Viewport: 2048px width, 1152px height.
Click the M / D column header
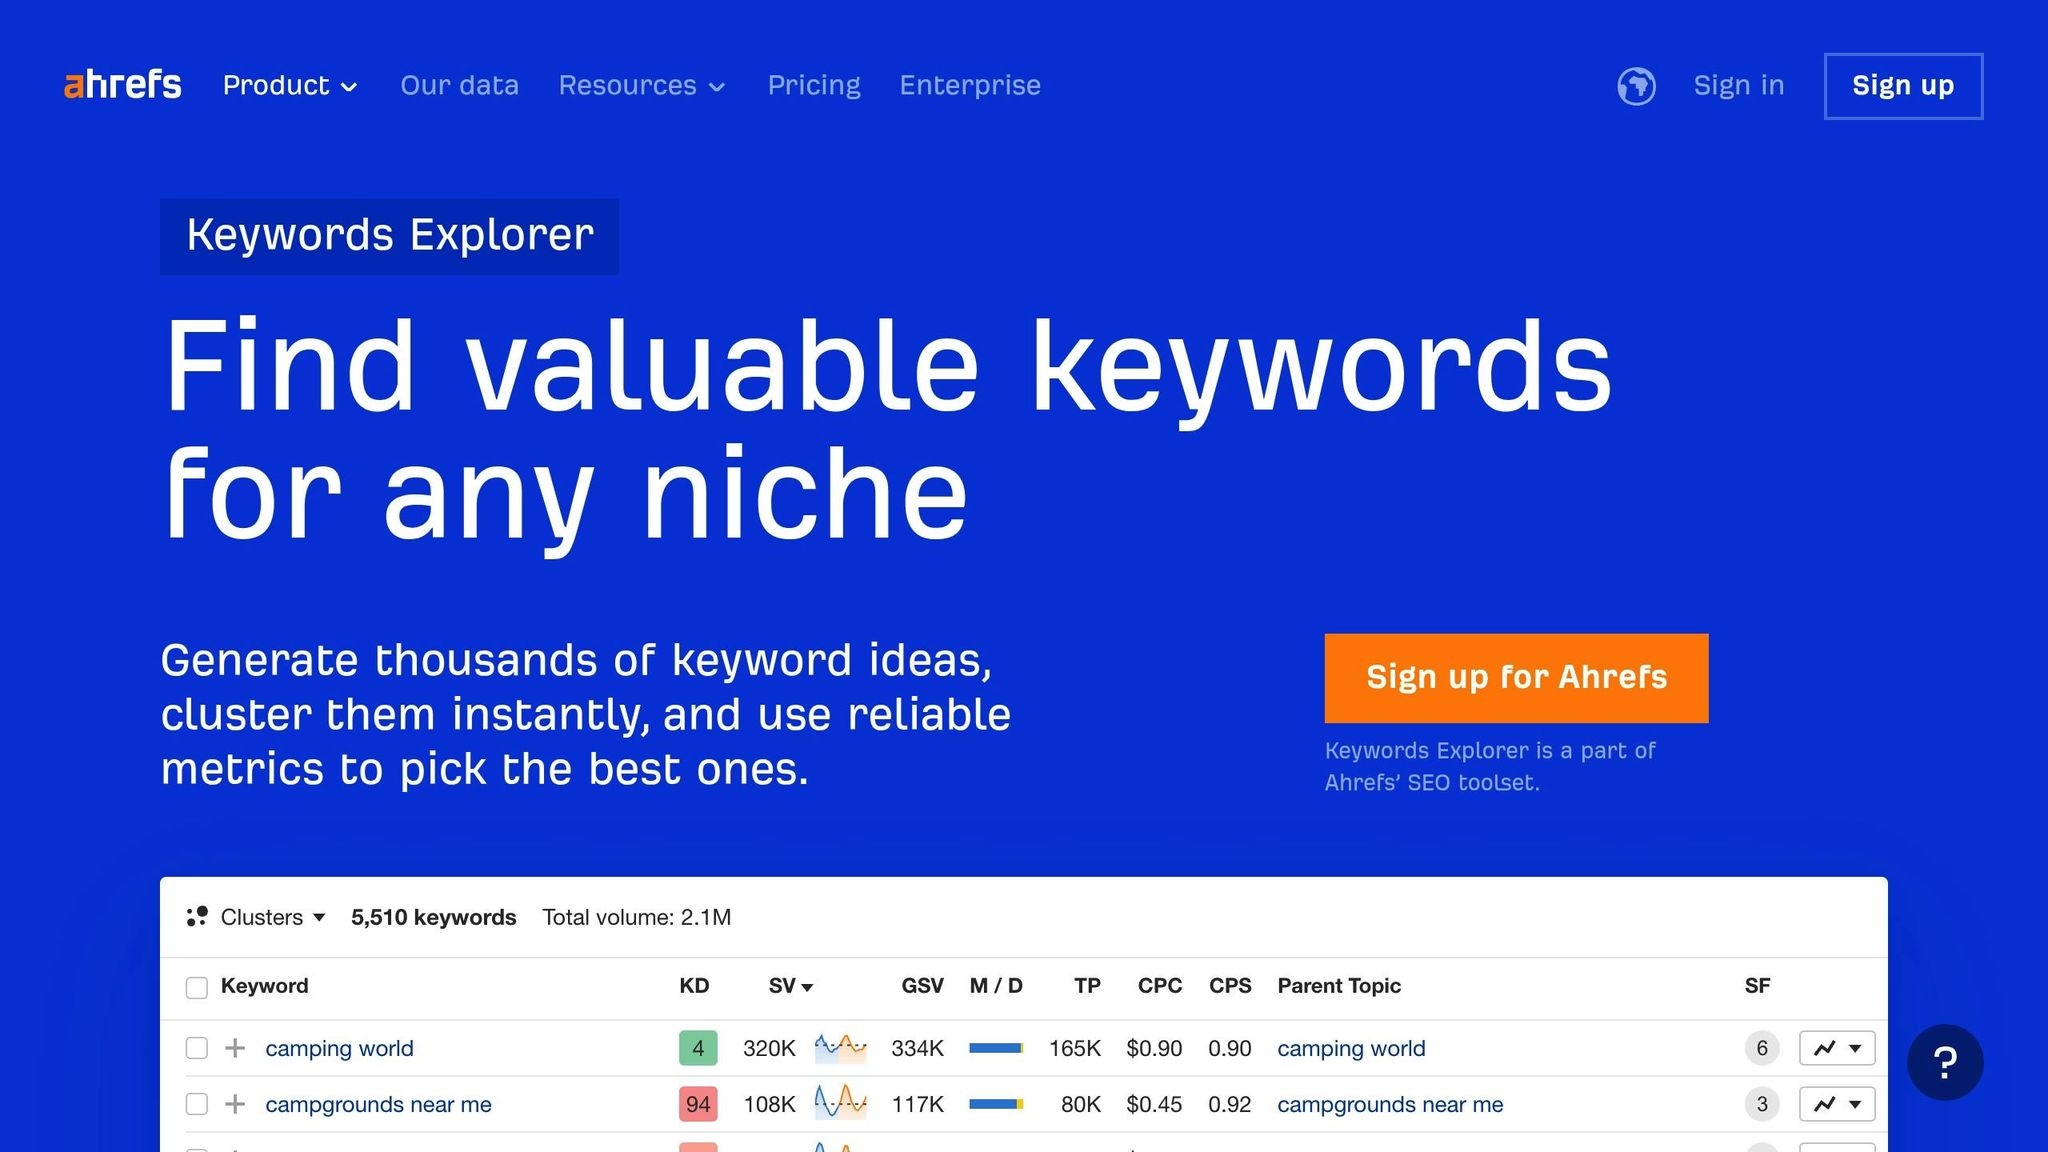tap(996, 986)
